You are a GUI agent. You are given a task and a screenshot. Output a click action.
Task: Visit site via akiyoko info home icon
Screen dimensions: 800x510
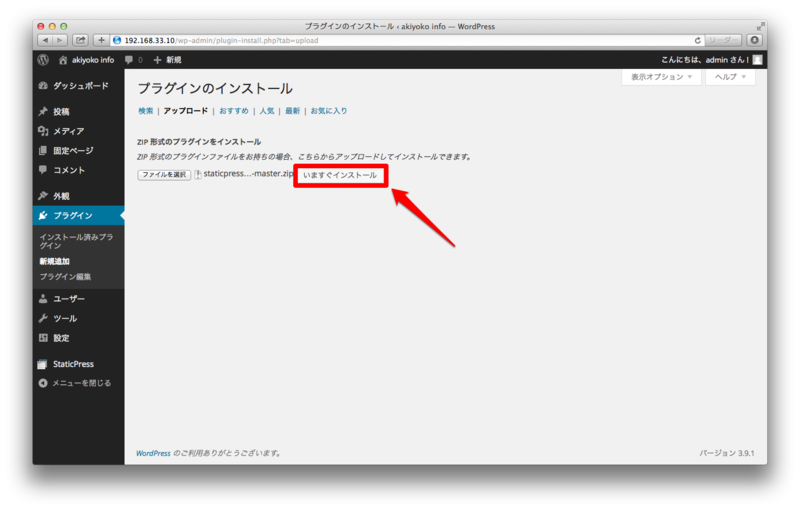coord(63,60)
